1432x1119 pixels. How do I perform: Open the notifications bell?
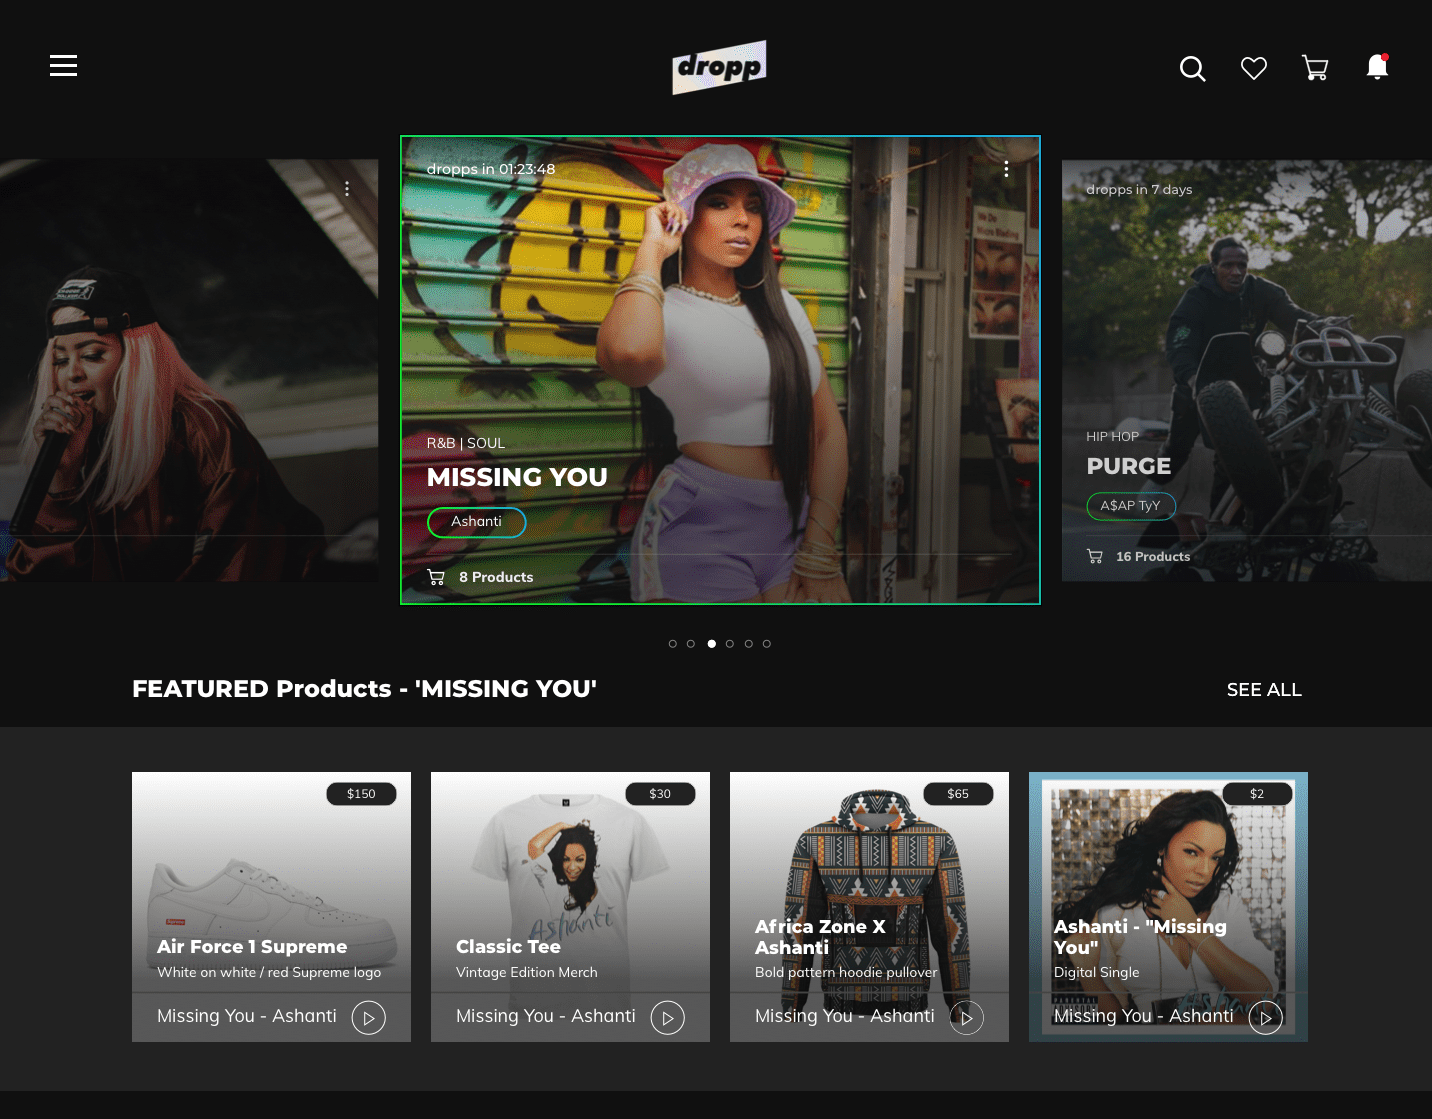tap(1377, 67)
